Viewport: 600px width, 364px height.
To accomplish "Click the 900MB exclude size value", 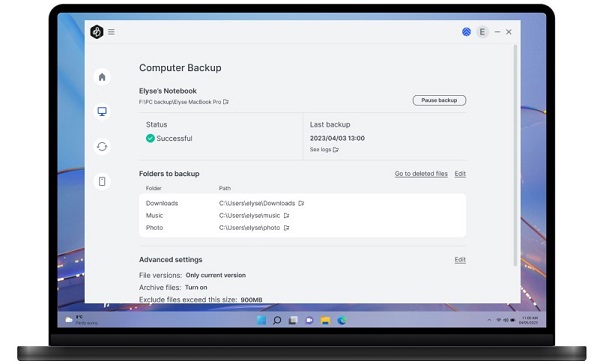I will pos(251,300).
